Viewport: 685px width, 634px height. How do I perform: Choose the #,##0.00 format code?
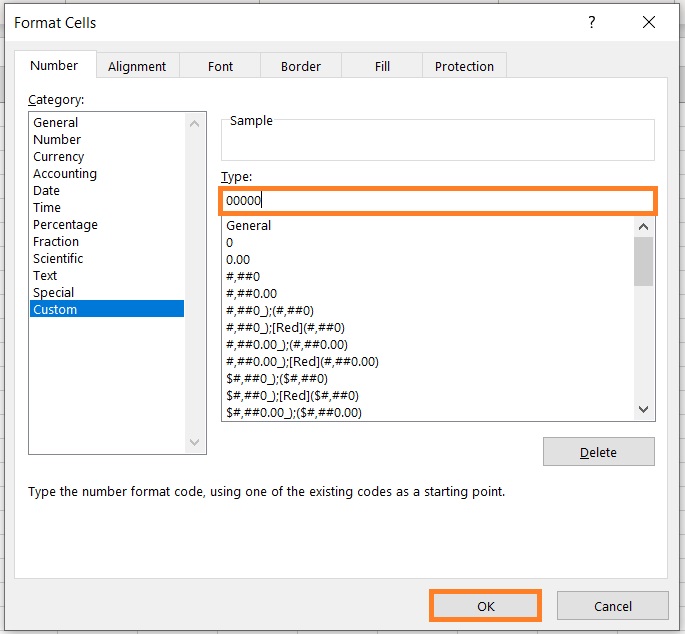point(428,294)
